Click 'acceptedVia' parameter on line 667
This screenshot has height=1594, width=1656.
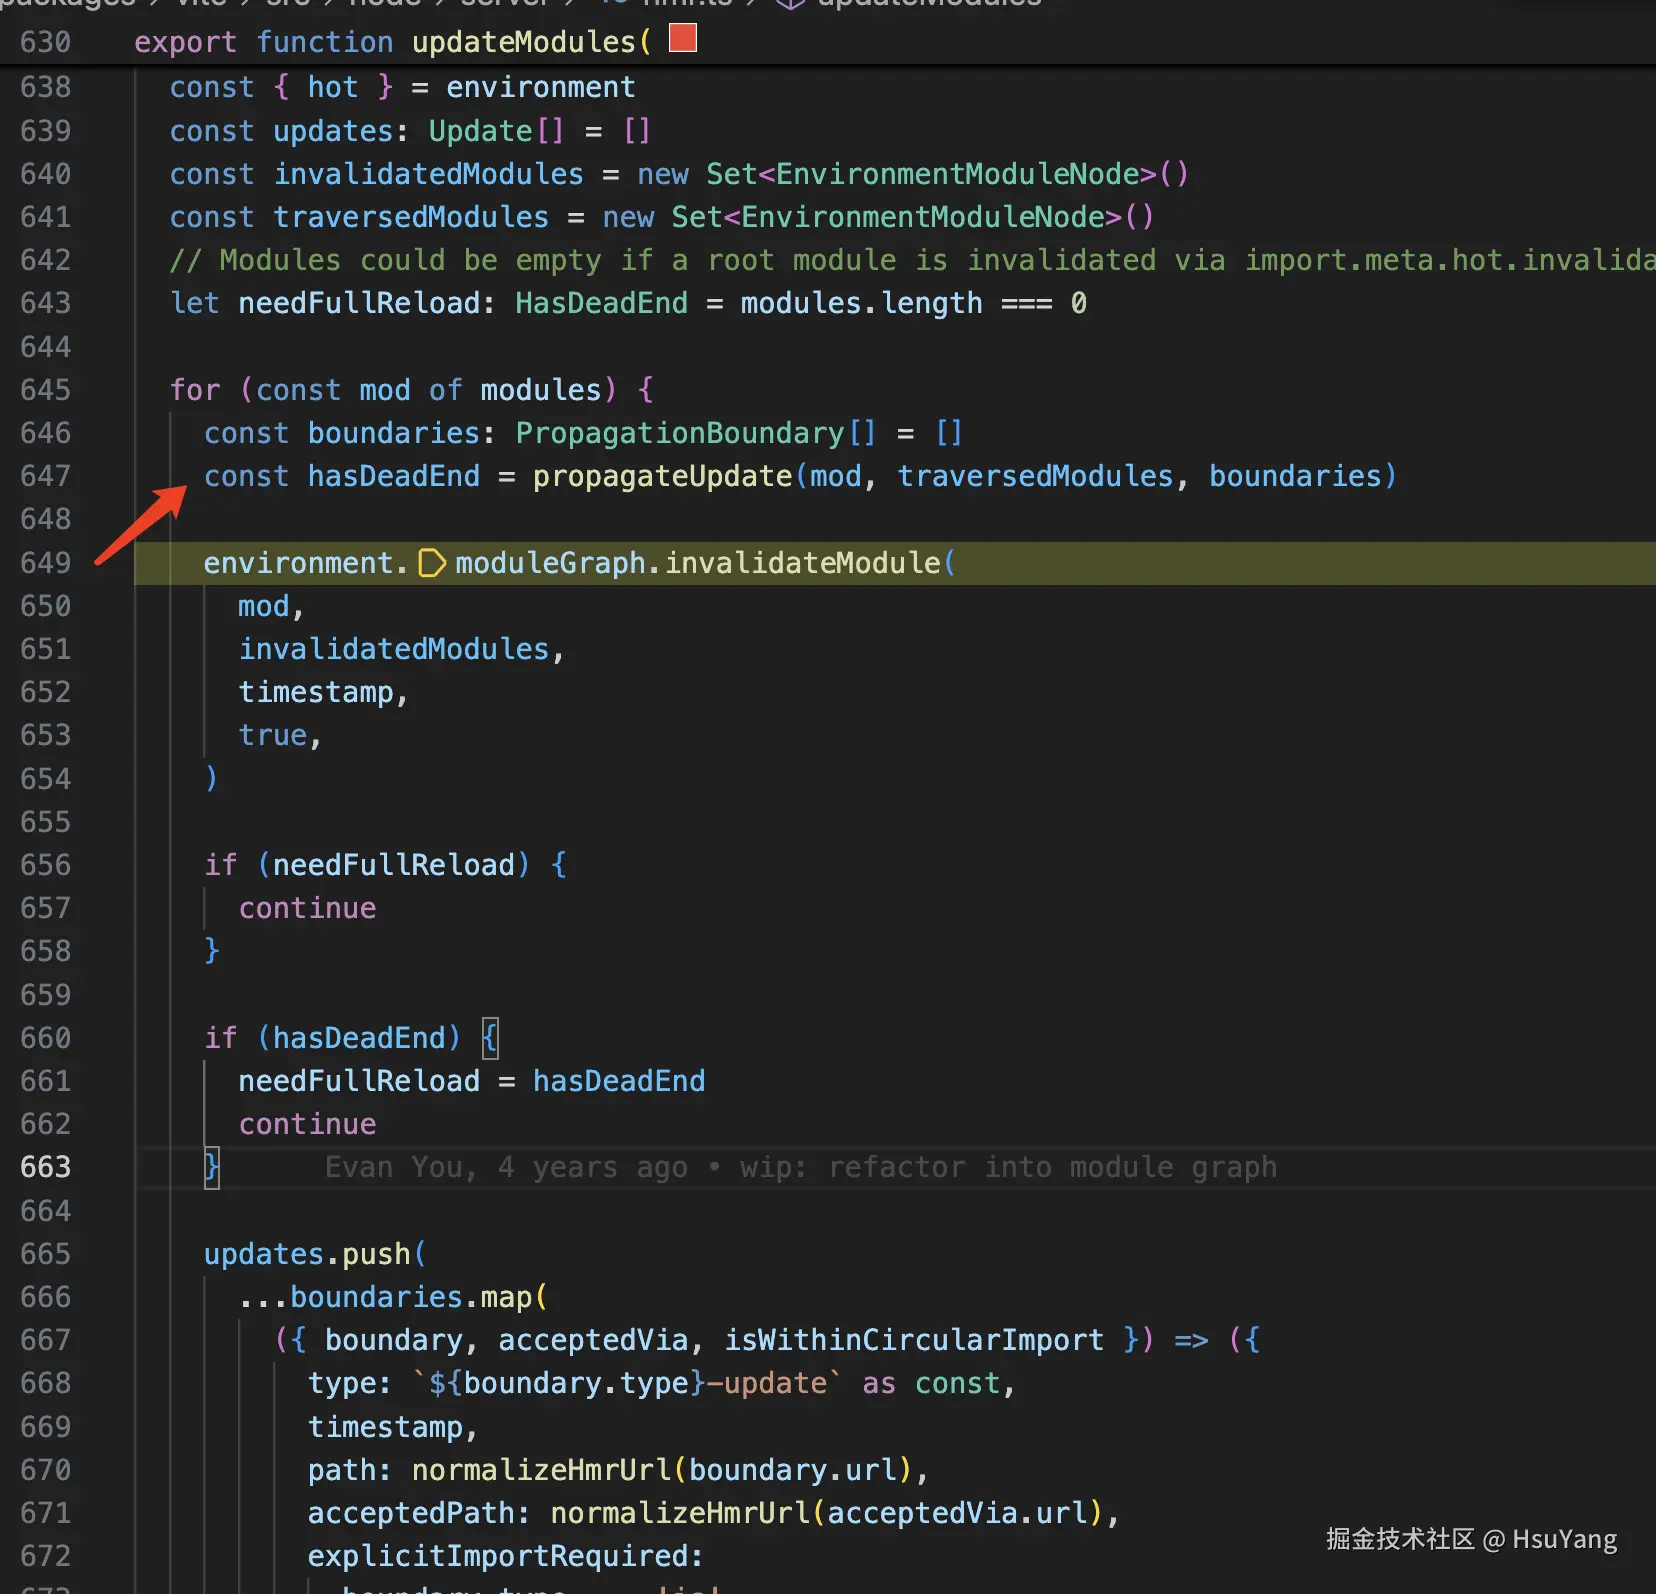[594, 1340]
